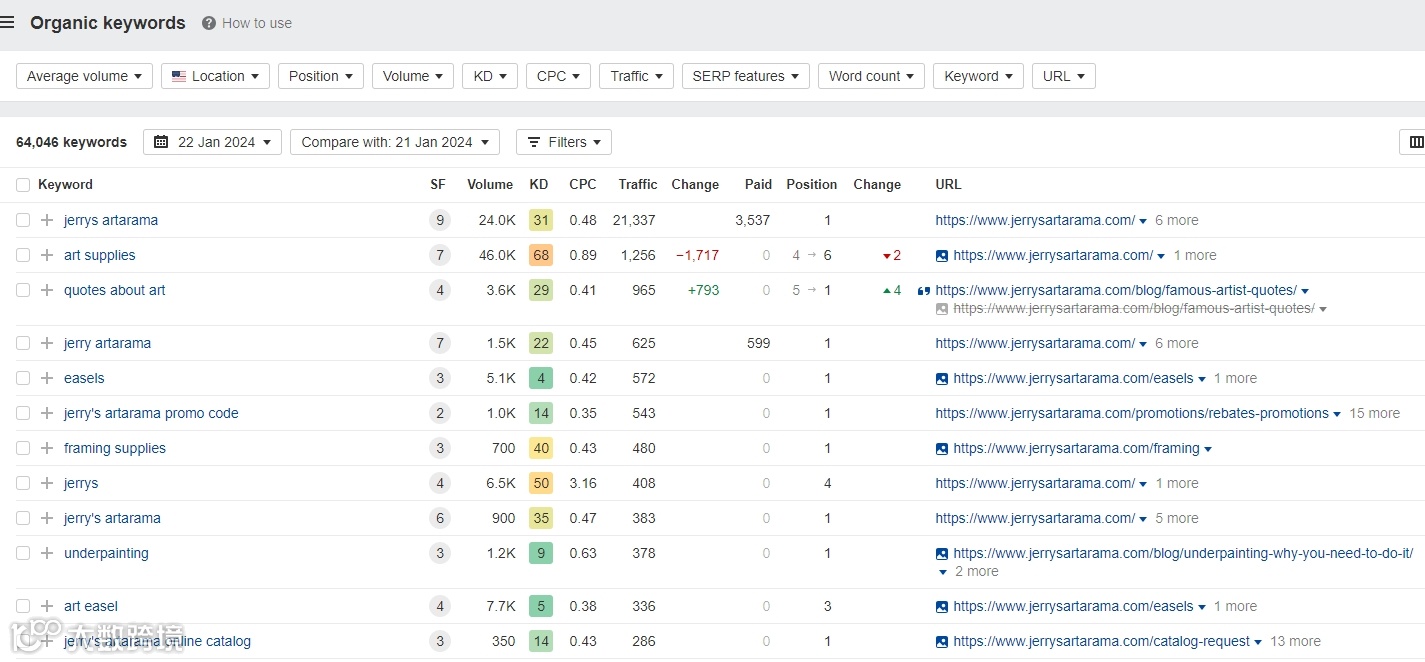Expand jerrys artarama row with plus icon

[x=47, y=220]
